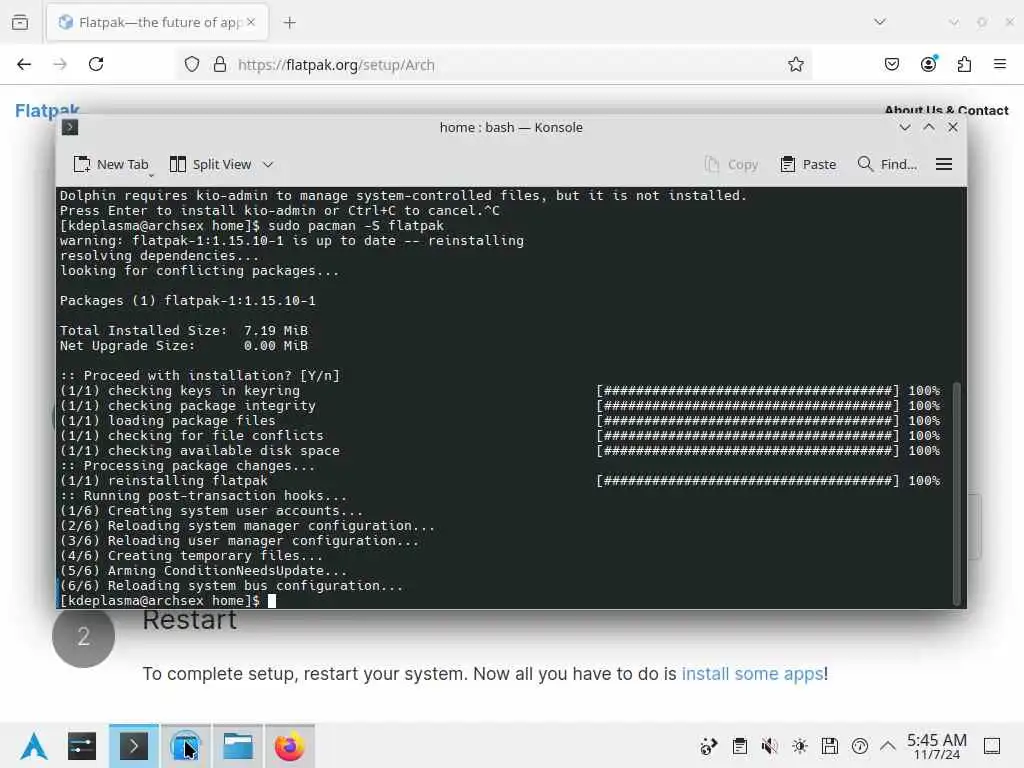Click the Konsole terminal scrollbar
This screenshot has height=768, width=1024.
(957, 494)
